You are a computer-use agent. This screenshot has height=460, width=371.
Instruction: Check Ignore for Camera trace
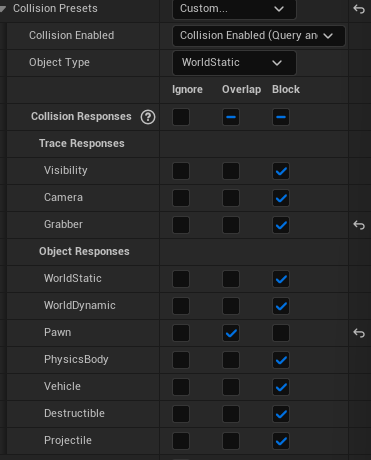click(x=181, y=198)
